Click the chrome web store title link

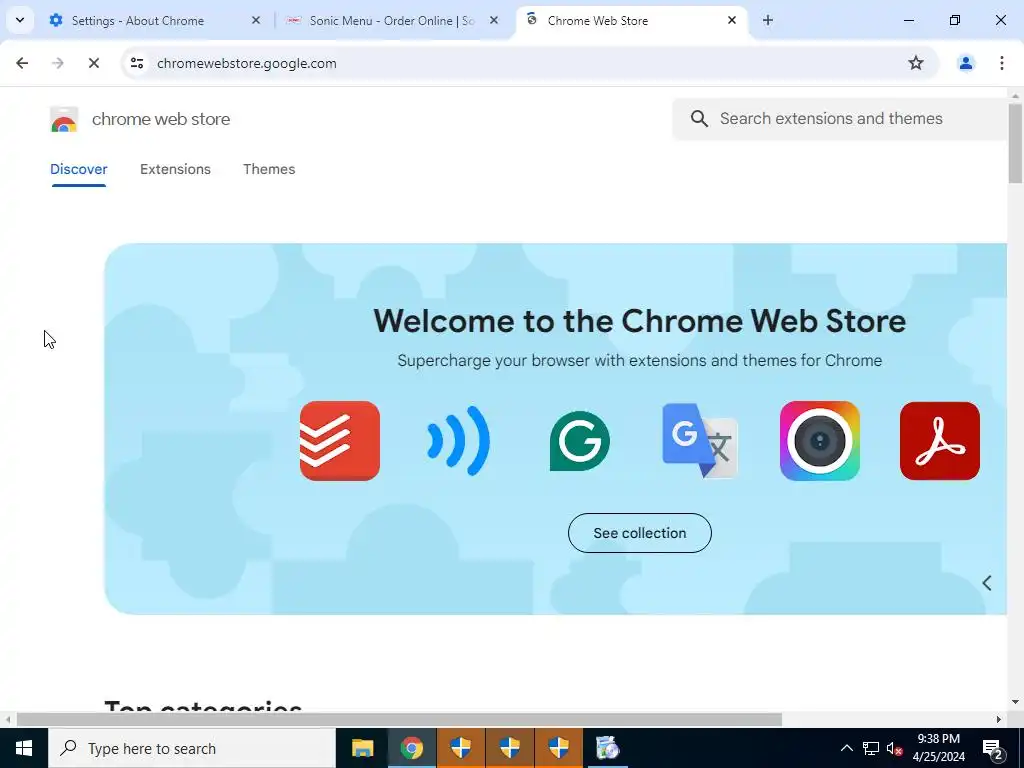click(x=161, y=119)
